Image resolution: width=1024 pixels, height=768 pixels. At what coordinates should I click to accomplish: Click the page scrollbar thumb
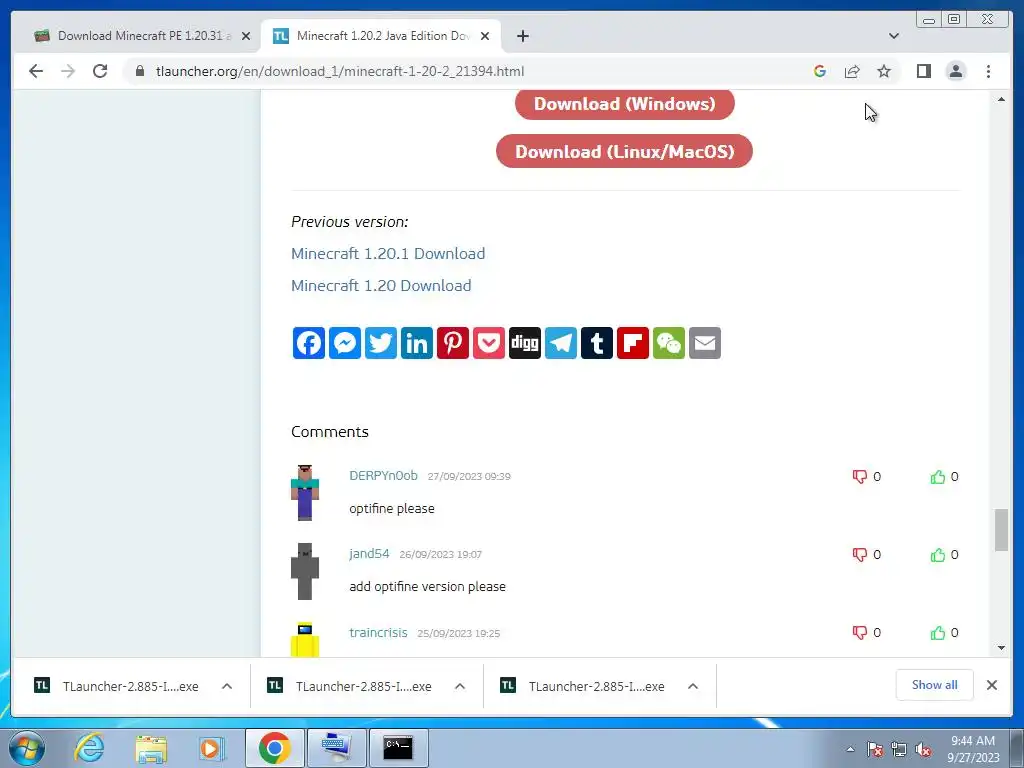pos(1001,530)
